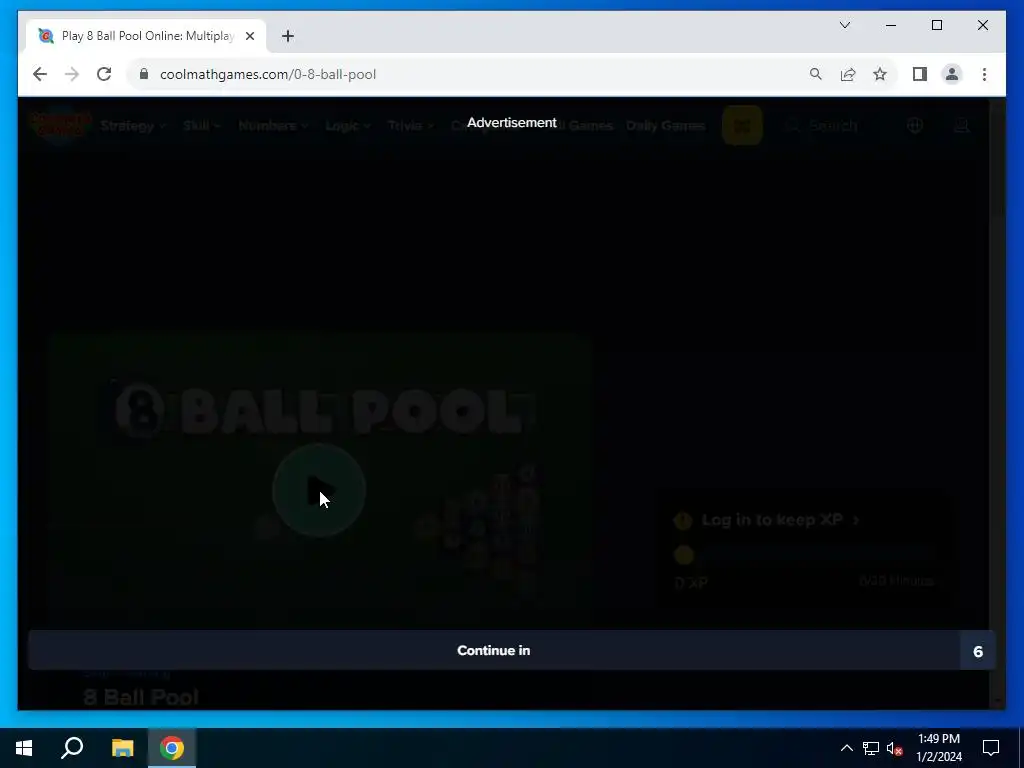Open the globe language icon
This screenshot has height=768, width=1024.
pyautogui.click(x=915, y=125)
